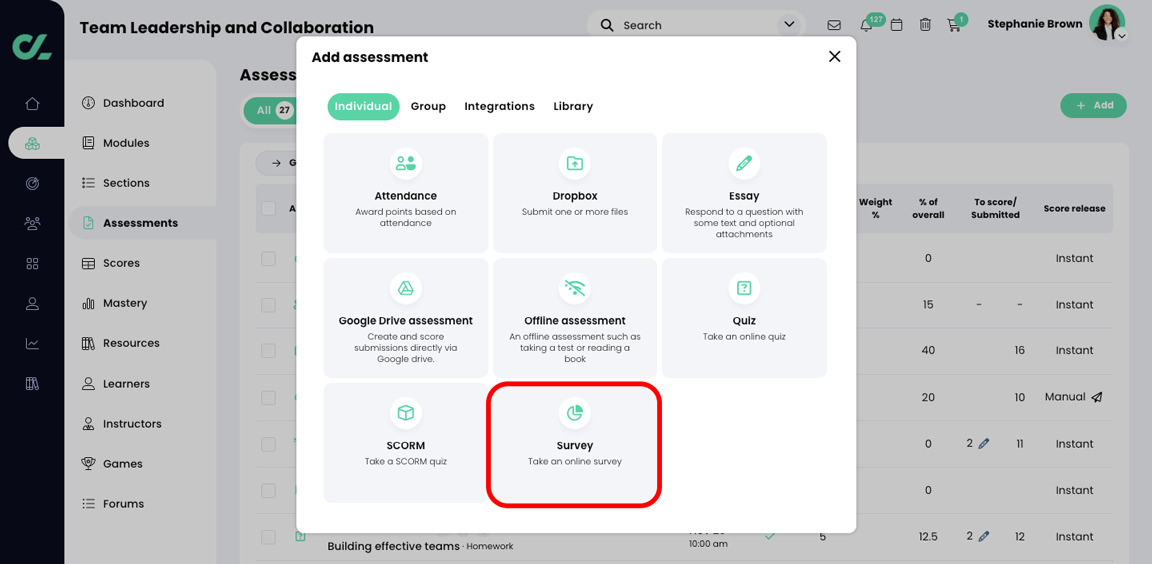
Task: Close the Add assessment dialog
Action: coord(835,57)
